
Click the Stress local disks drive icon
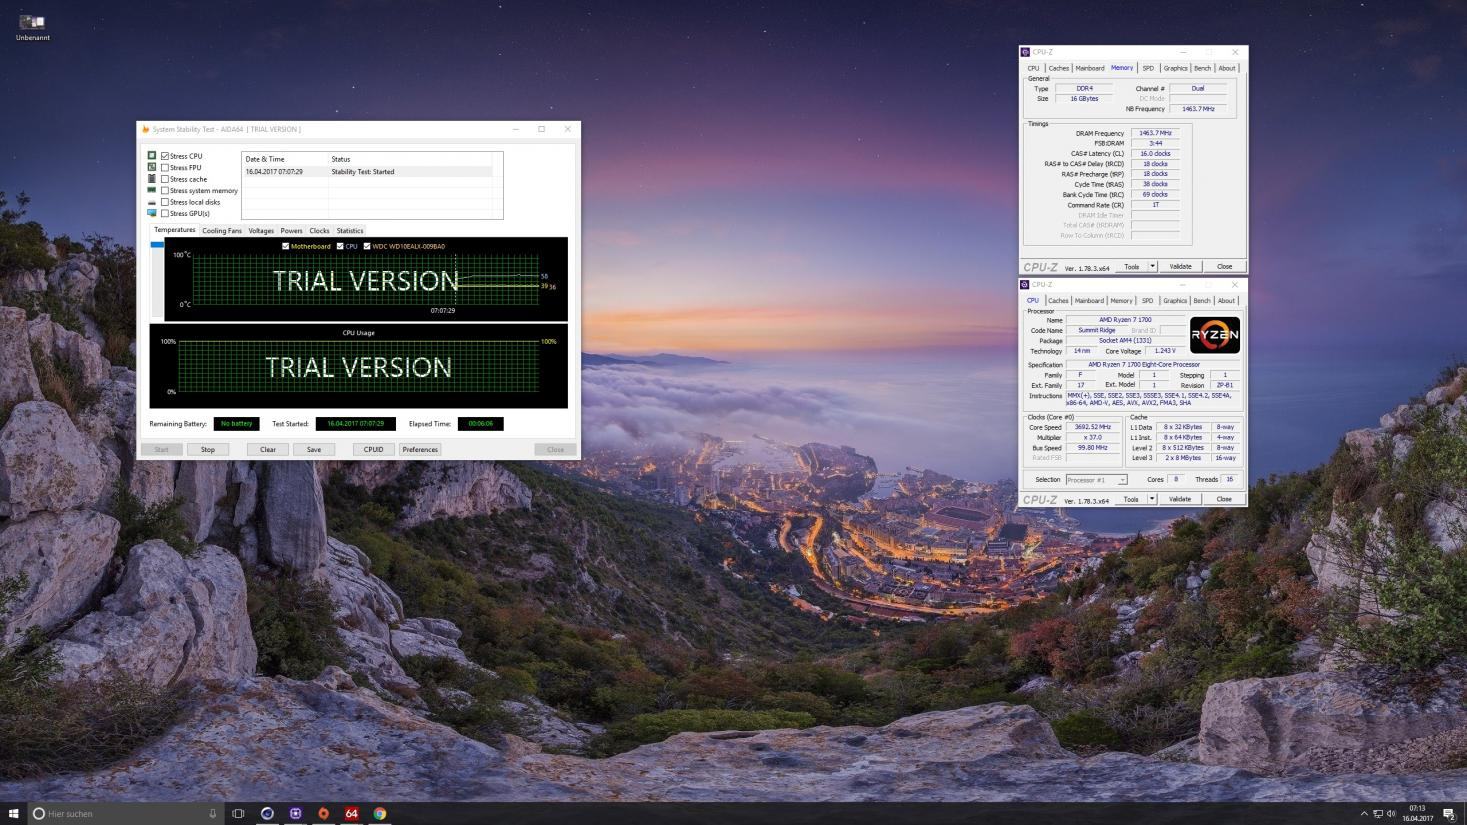[x=152, y=202]
